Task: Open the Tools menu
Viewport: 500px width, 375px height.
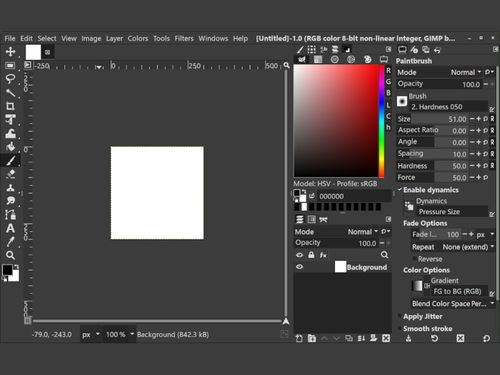Action: coord(161,39)
